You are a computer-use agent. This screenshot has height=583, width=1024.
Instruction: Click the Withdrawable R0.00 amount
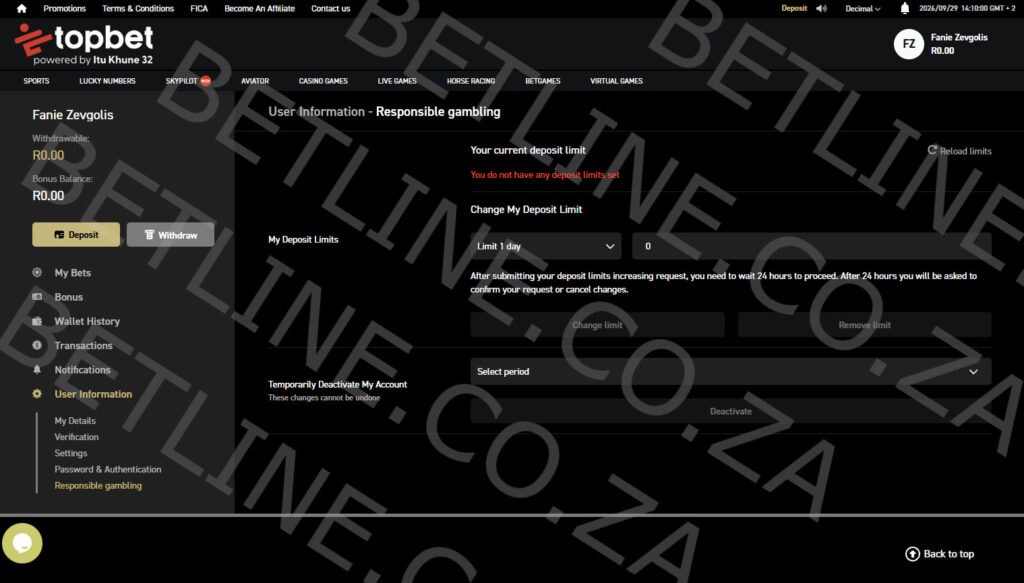click(48, 155)
